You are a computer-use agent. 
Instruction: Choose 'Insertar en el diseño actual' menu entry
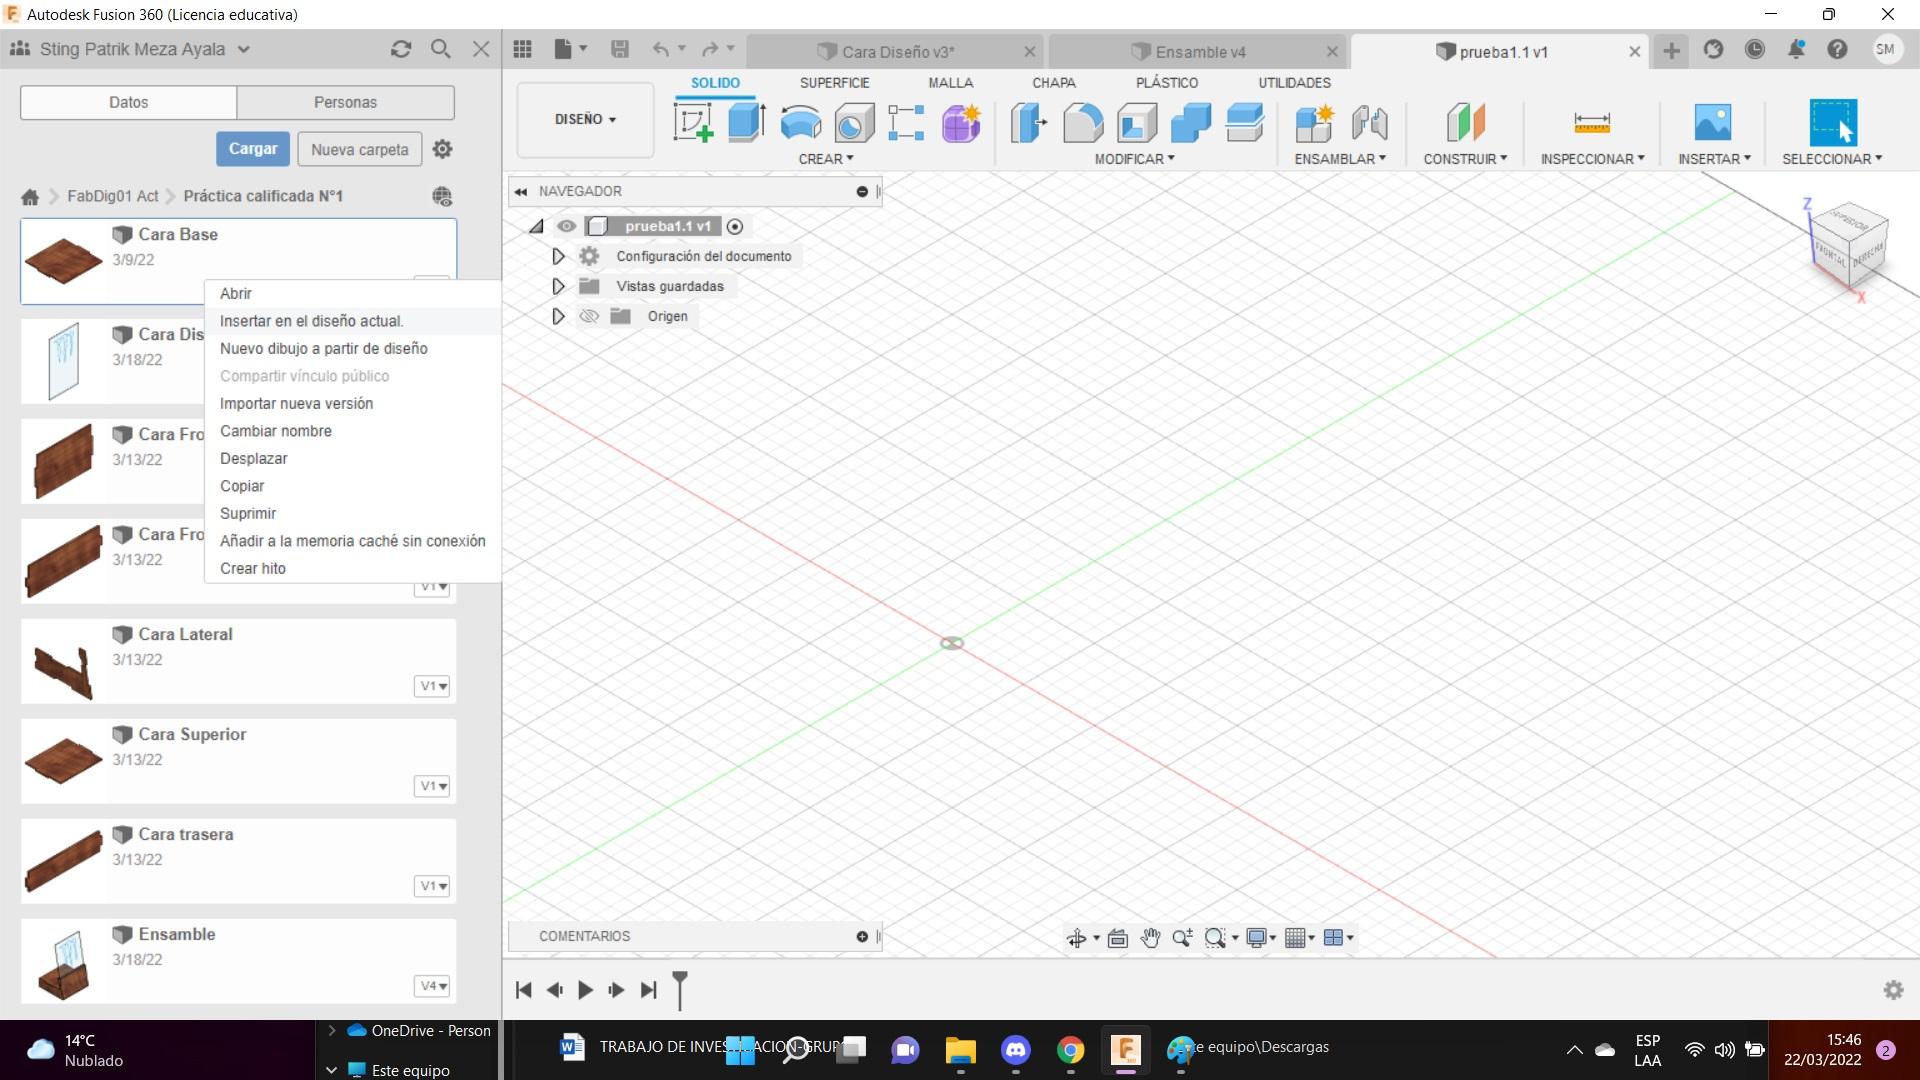311,321
